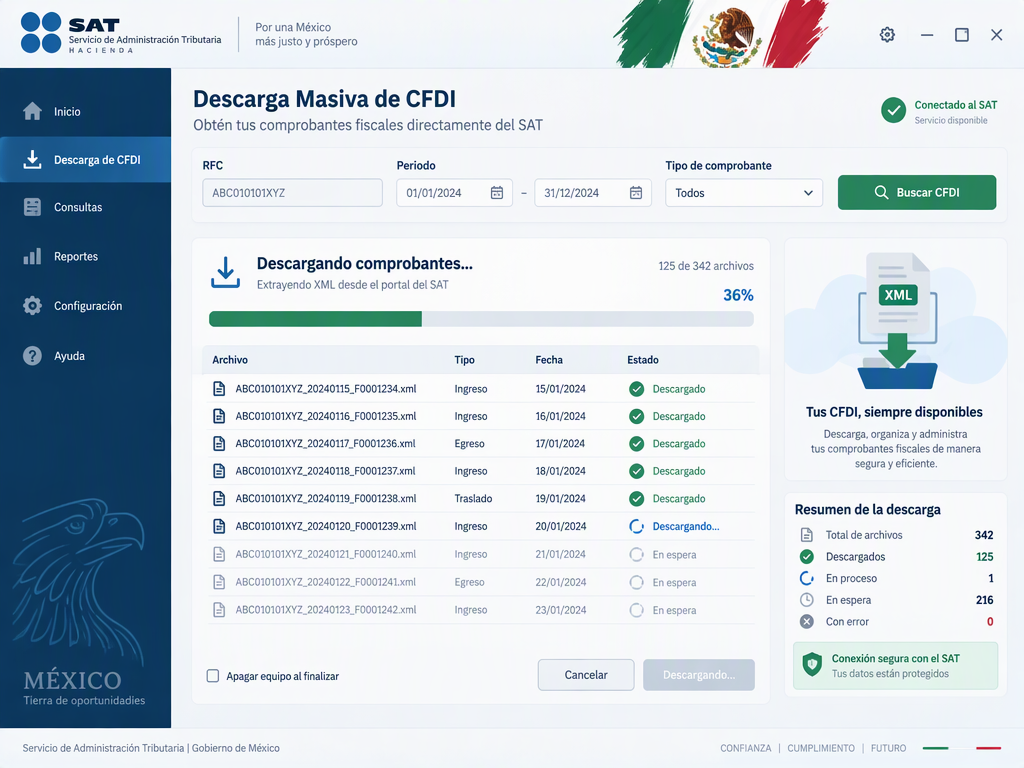The width and height of the screenshot is (1024, 768).
Task: Select file ABC010101XYZ_20240119_F0001238.xml
Action: pyautogui.click(x=482, y=499)
